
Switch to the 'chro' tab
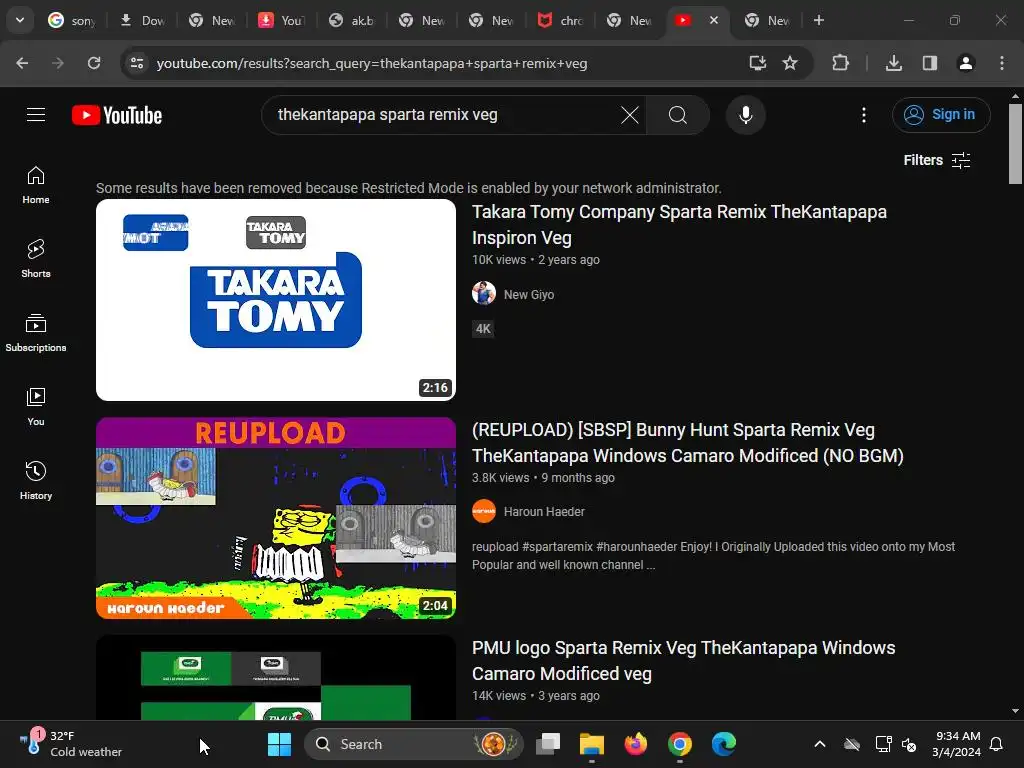point(562,21)
